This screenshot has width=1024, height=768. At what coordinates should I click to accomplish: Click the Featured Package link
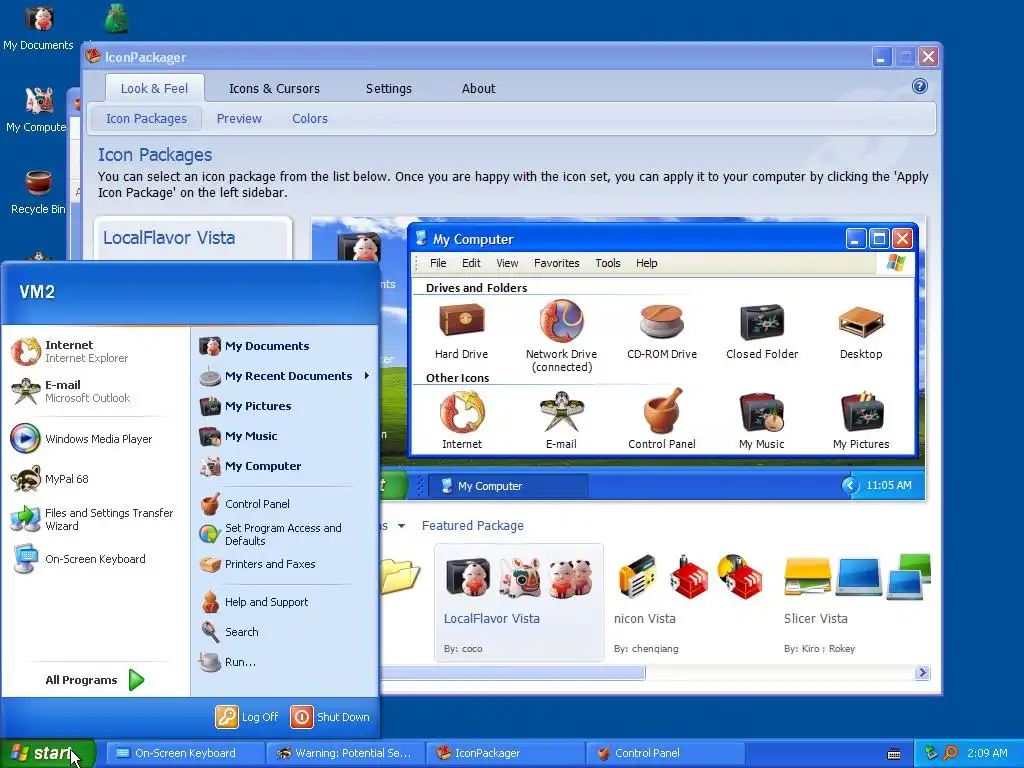tap(472, 526)
